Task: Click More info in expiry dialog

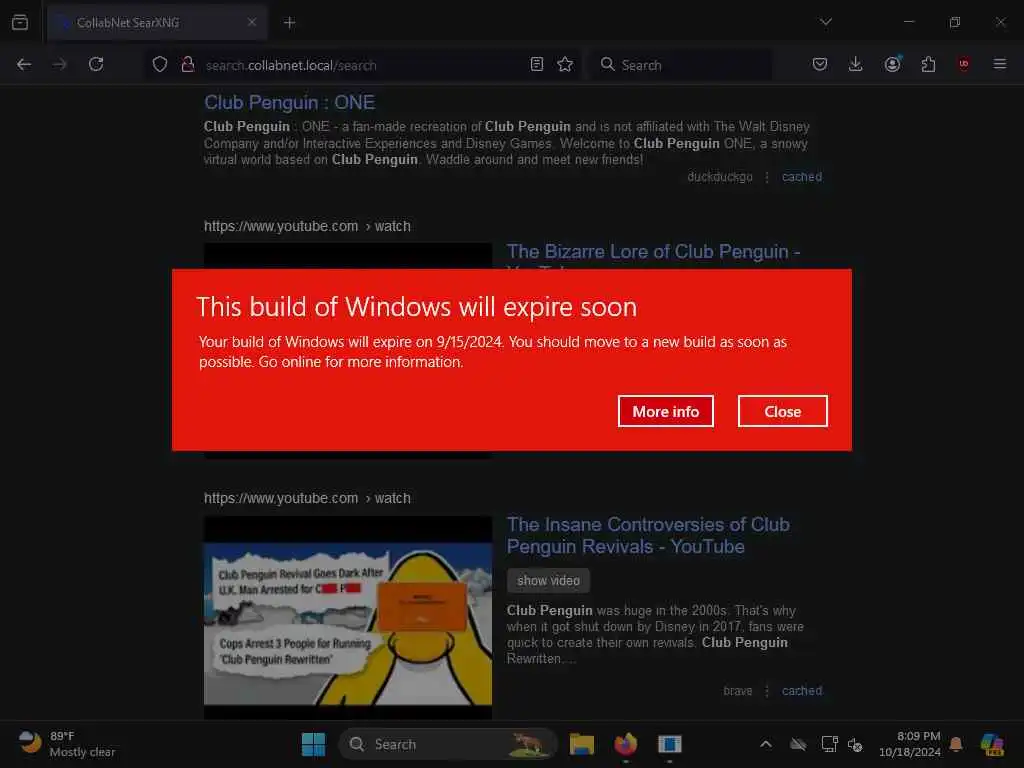Action: point(665,411)
